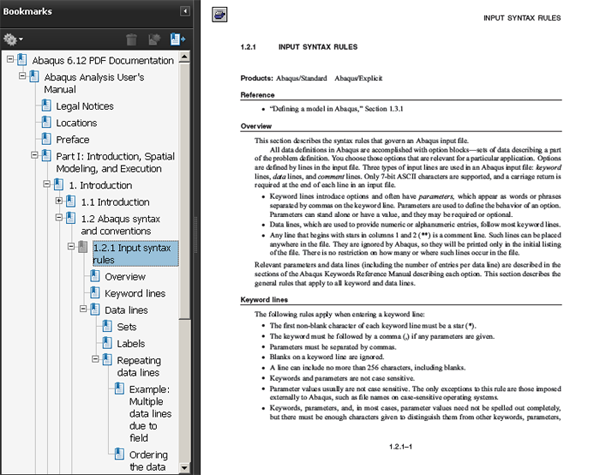Click the "Defining a model in Abaqus" reference
This screenshot has width=600, height=475.
[x=337, y=109]
